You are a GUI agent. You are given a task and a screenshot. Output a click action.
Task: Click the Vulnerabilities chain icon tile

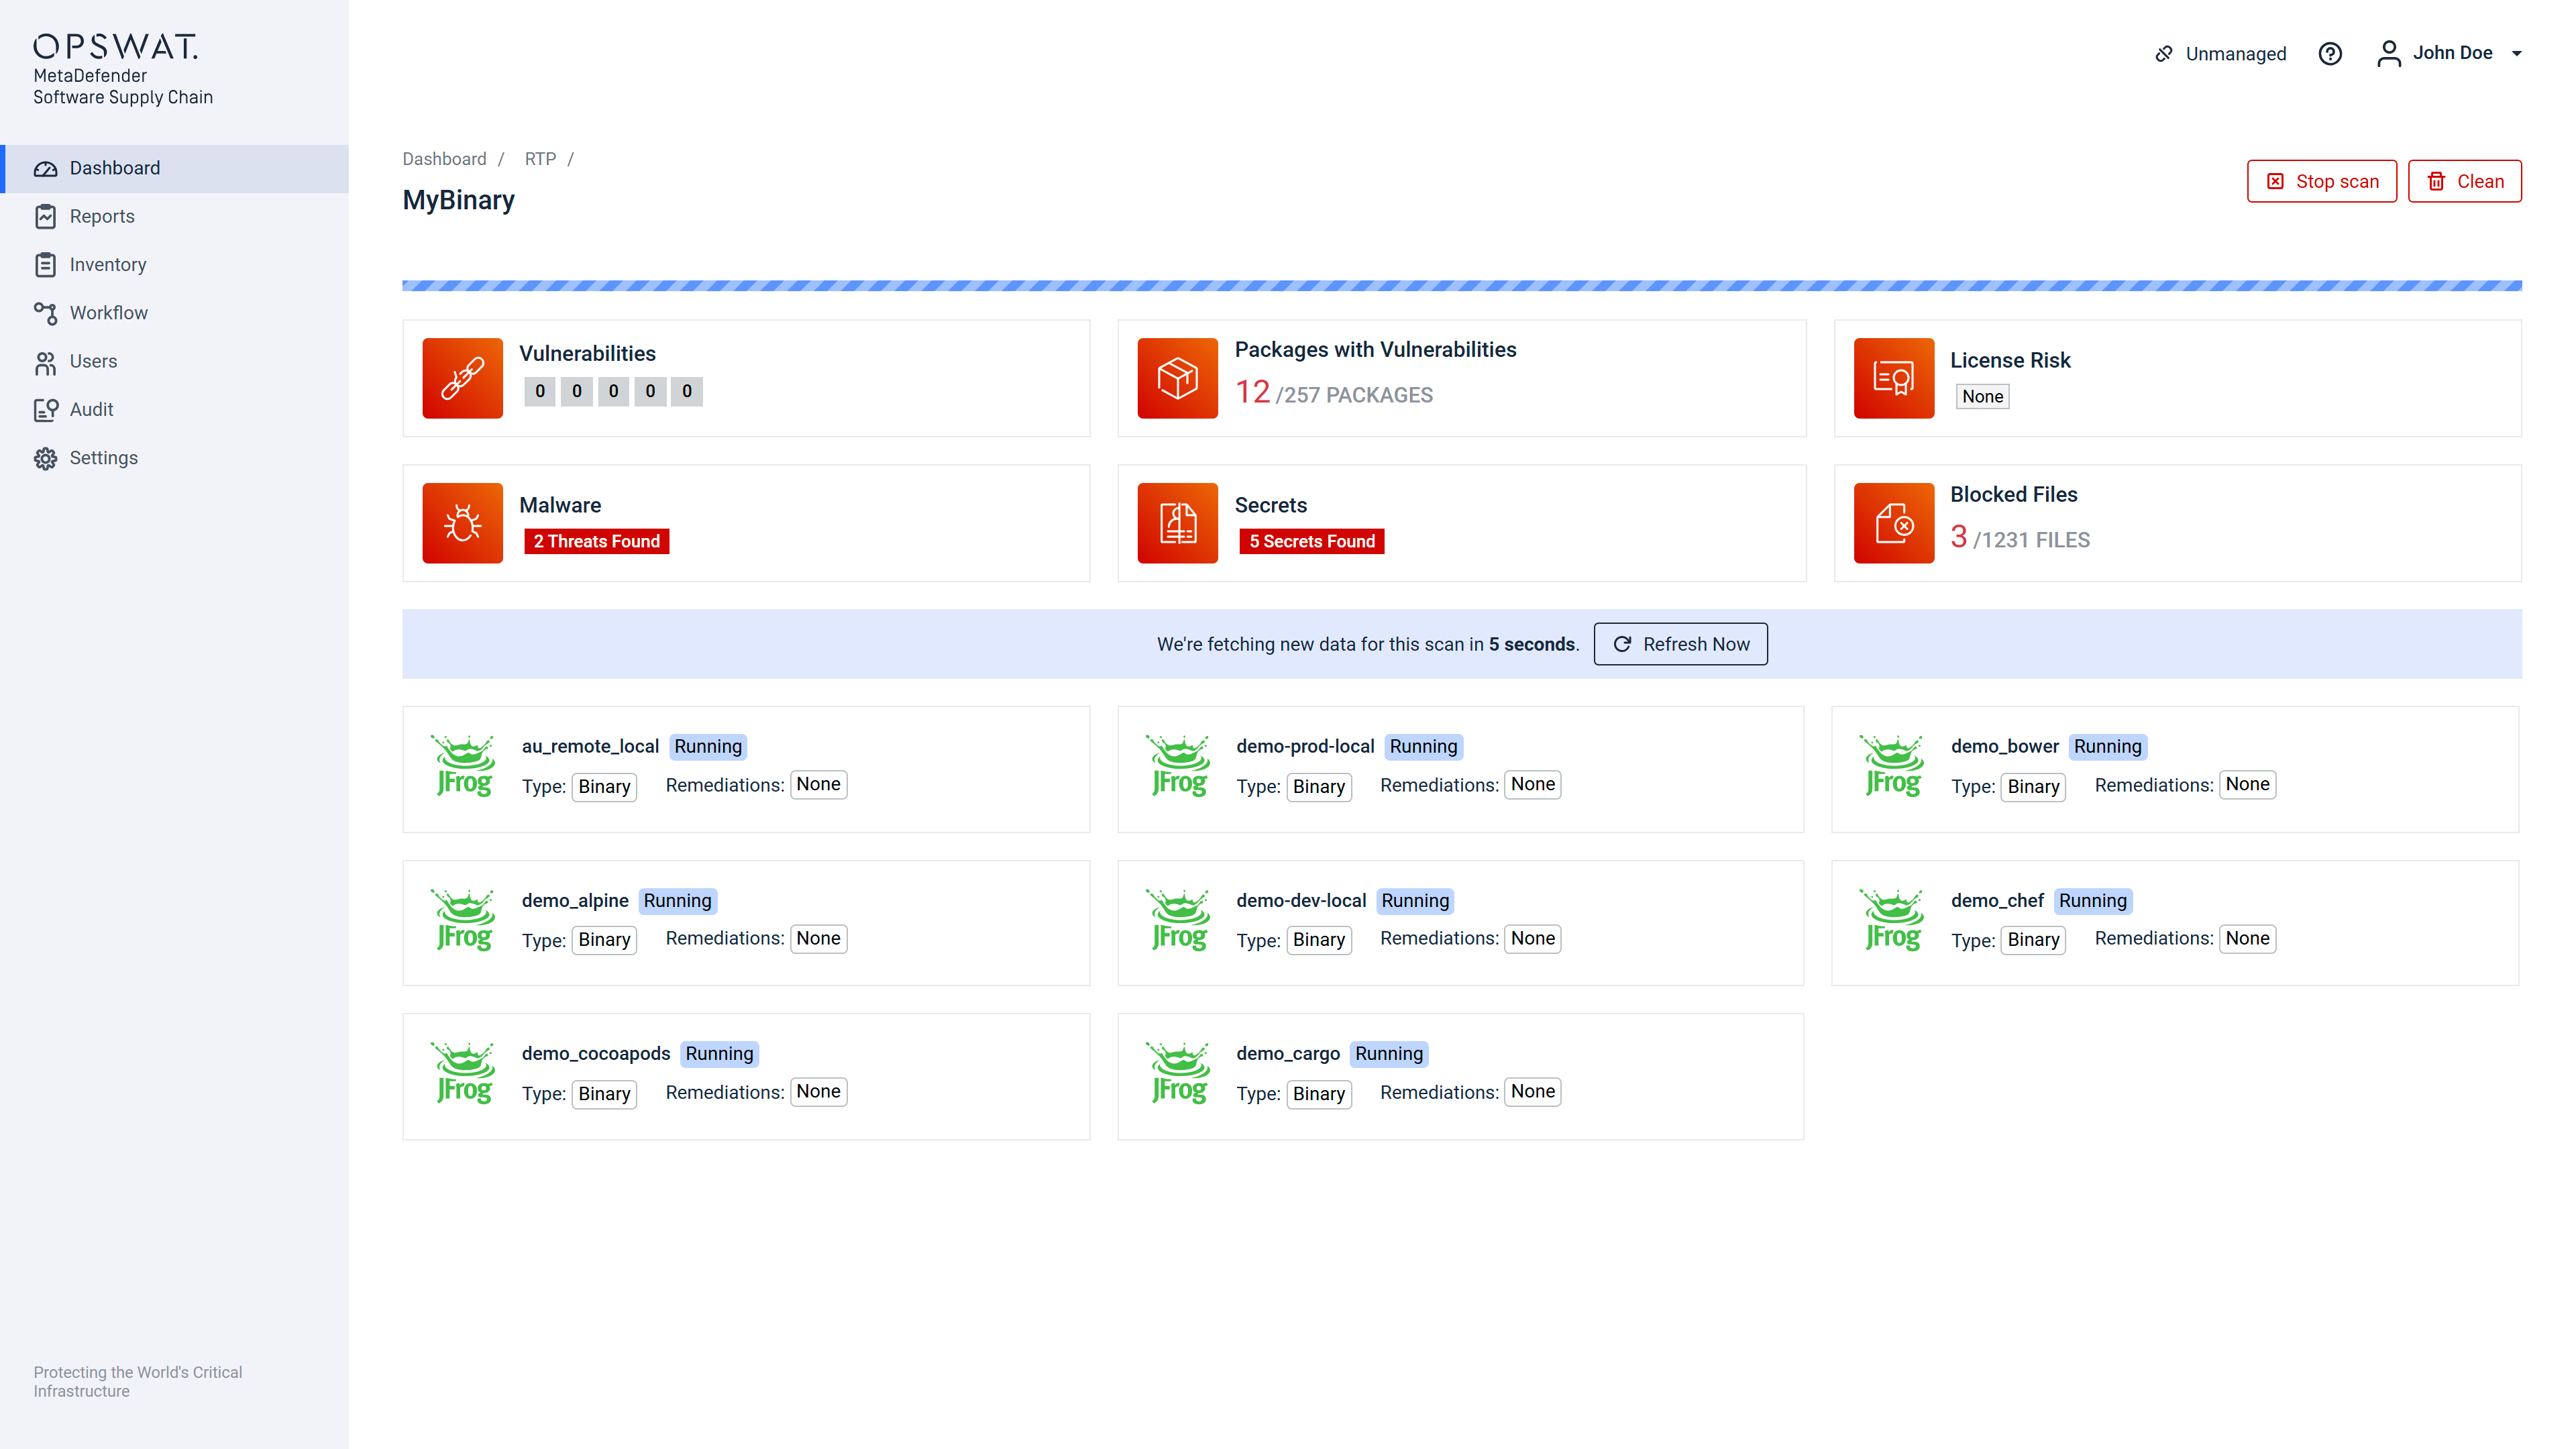(462, 378)
